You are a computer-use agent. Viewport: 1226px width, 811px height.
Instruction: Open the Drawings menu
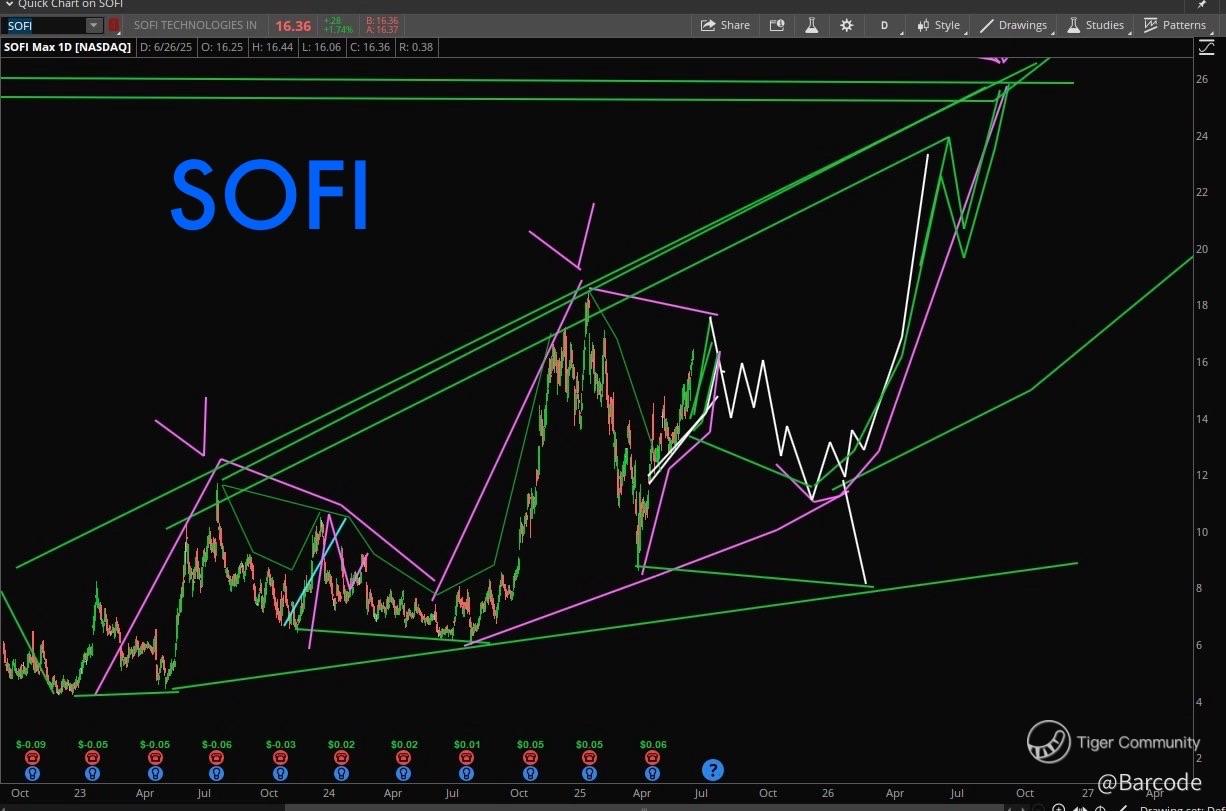point(1013,25)
